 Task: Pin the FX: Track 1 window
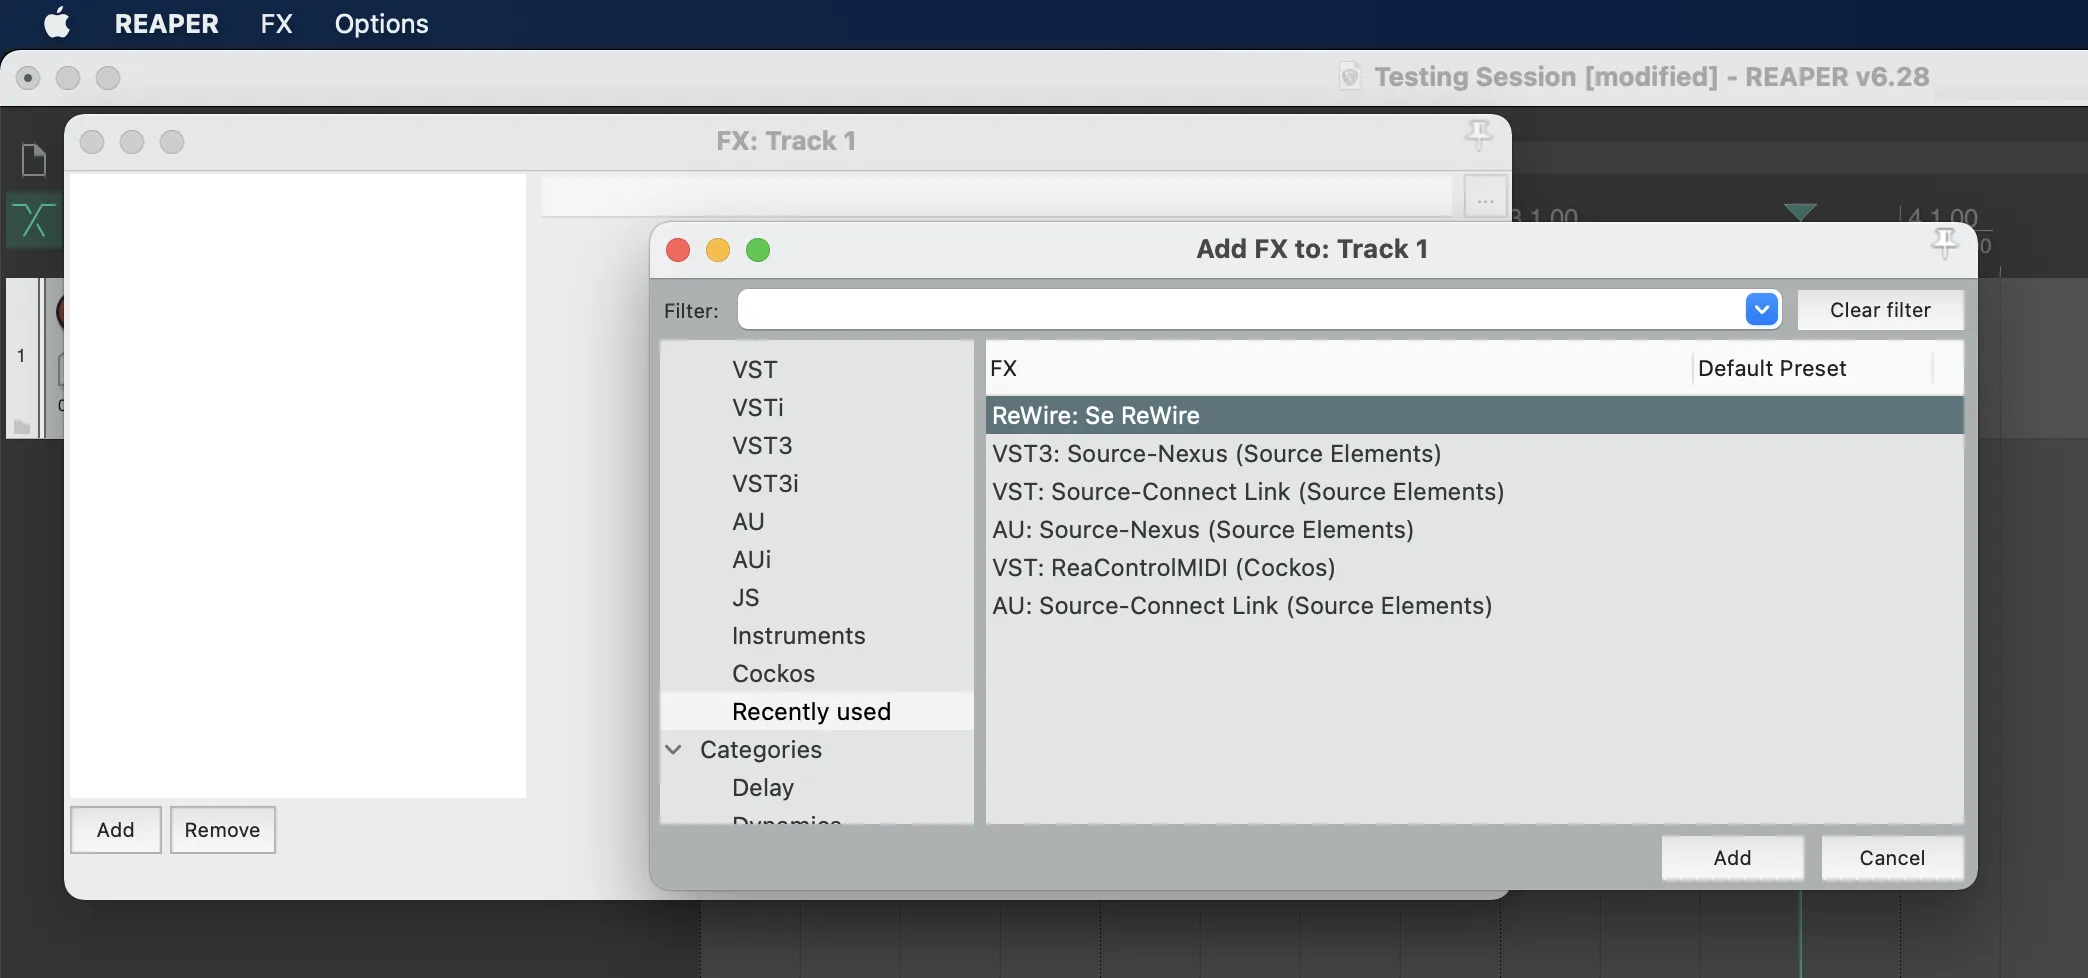pos(1479,134)
